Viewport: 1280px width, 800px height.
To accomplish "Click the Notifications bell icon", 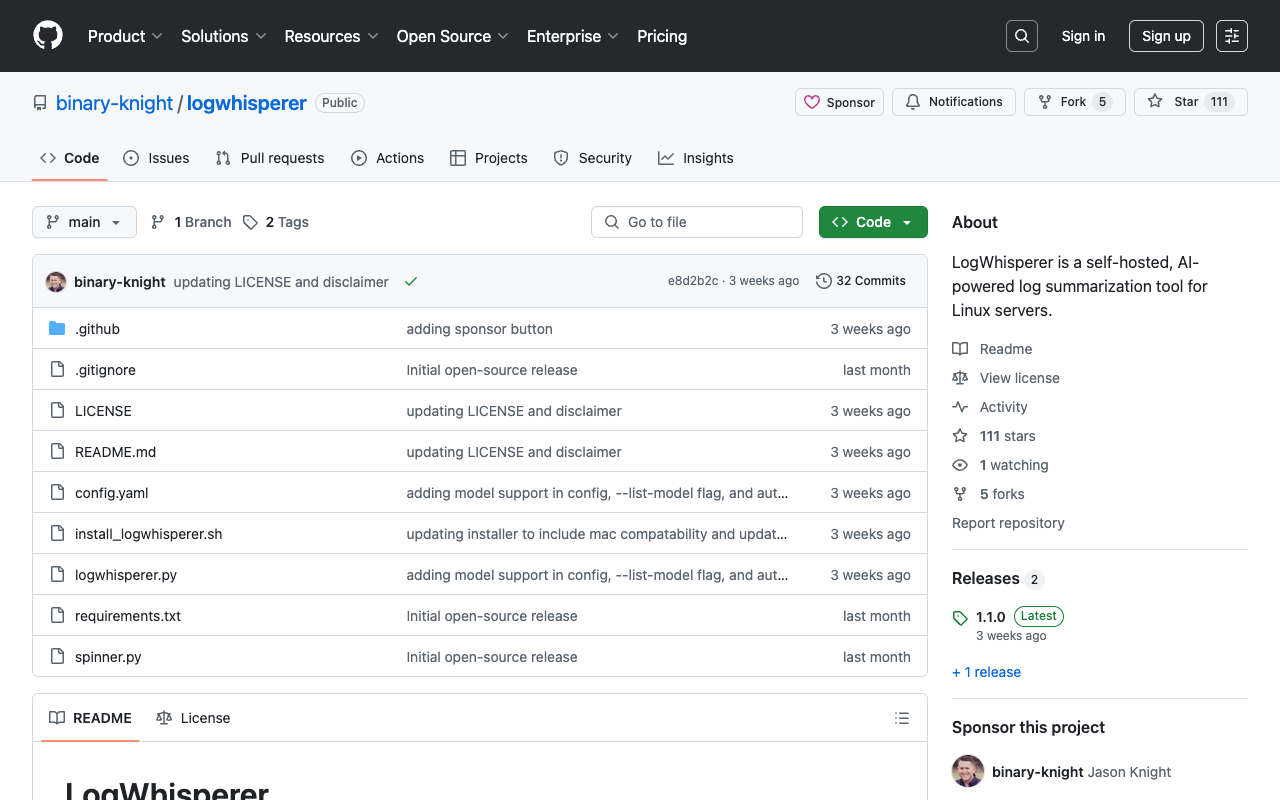I will pyautogui.click(x=911, y=101).
